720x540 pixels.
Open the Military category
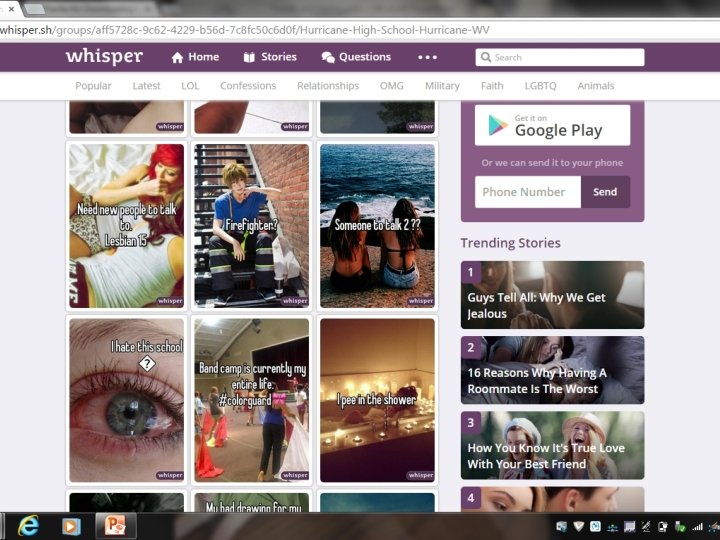442,86
